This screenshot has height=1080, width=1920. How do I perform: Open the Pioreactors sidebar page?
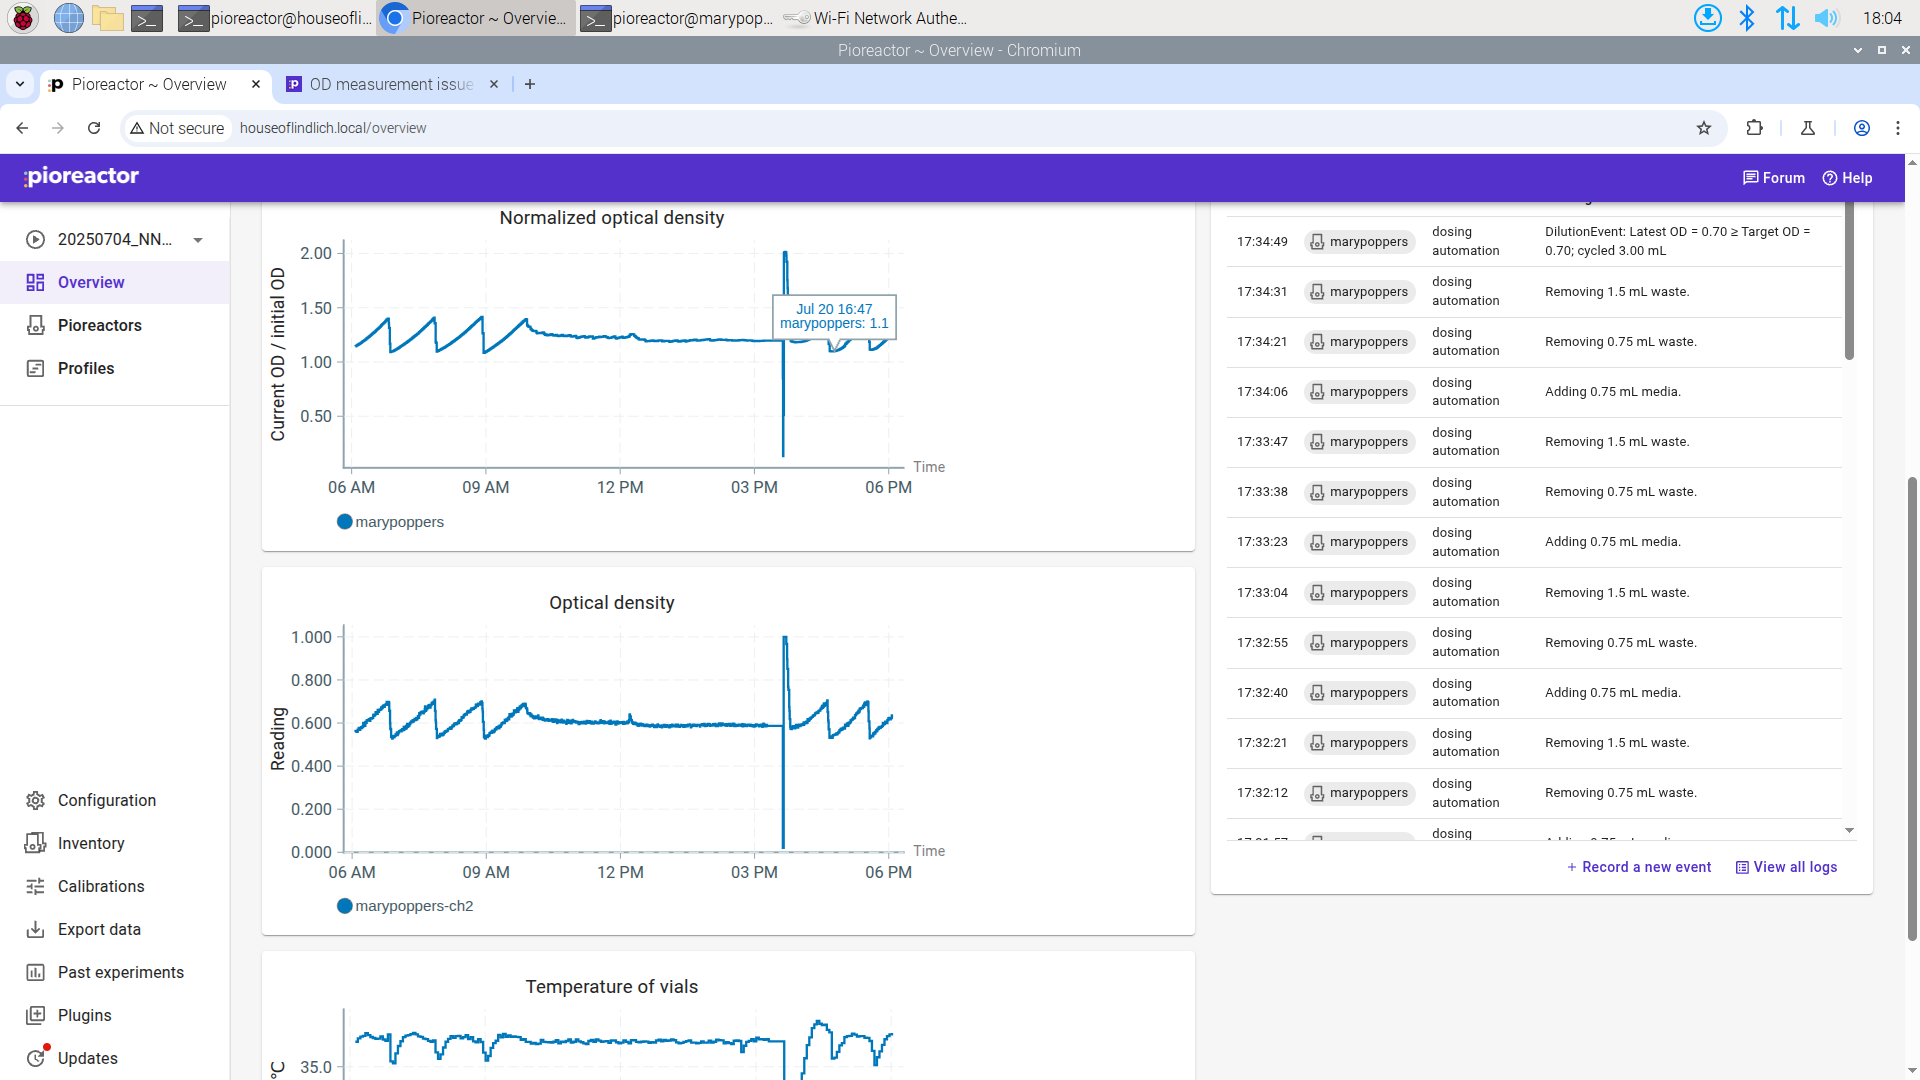(99, 325)
